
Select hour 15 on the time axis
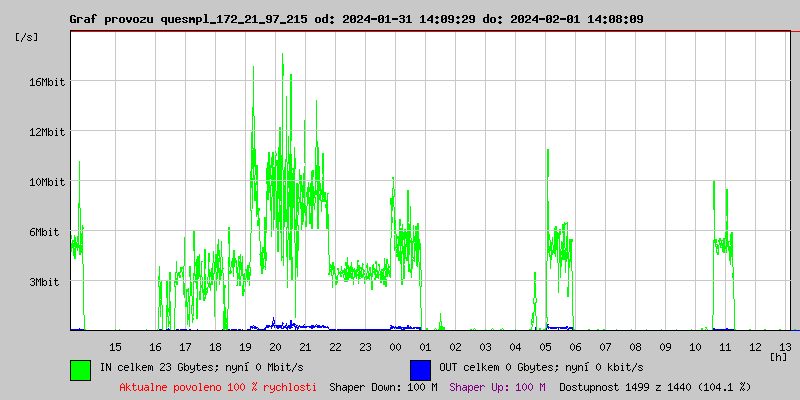click(x=115, y=346)
